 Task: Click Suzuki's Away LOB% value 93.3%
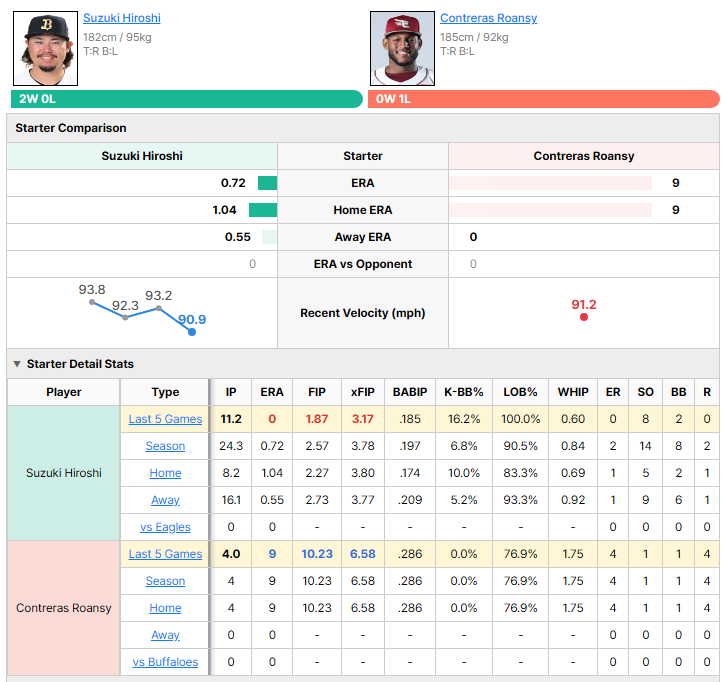click(520, 500)
